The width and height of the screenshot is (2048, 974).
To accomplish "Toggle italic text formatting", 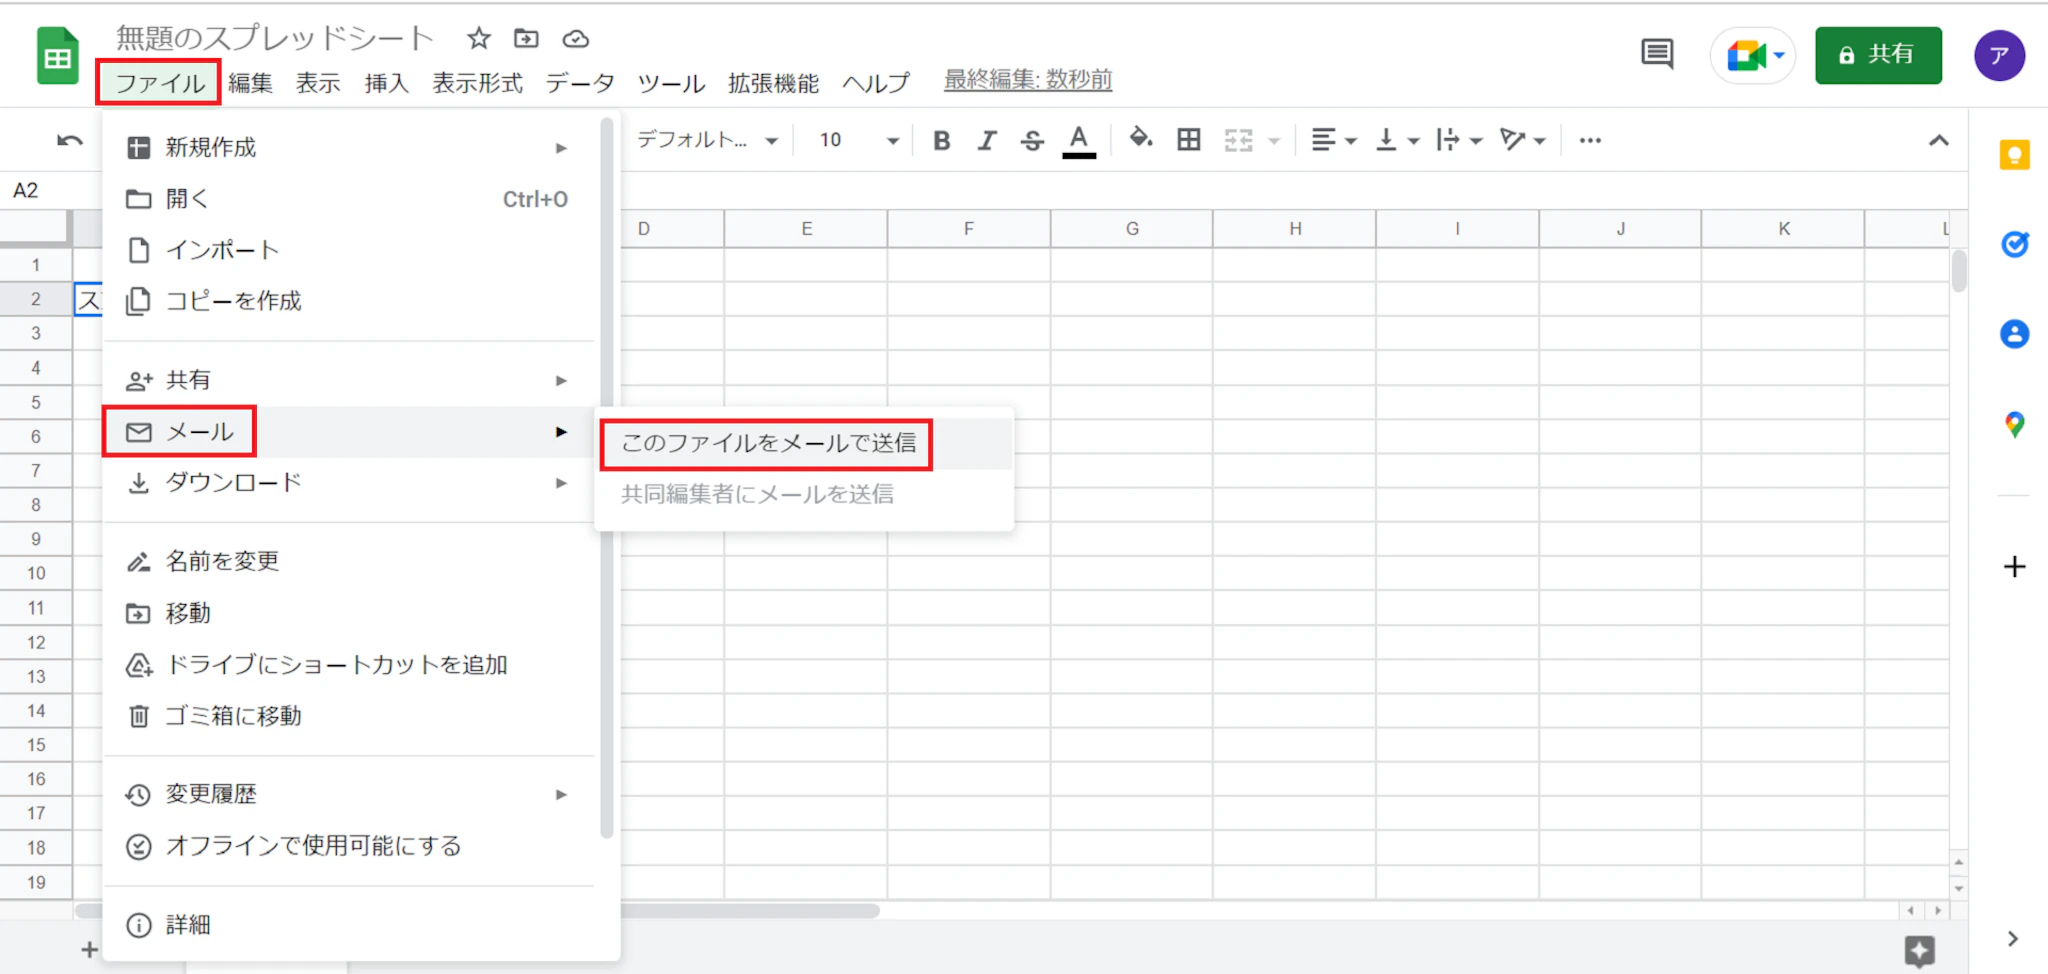I will click(x=987, y=140).
